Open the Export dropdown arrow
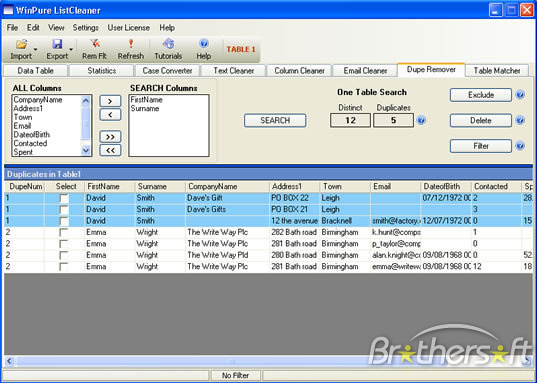 click(71, 49)
